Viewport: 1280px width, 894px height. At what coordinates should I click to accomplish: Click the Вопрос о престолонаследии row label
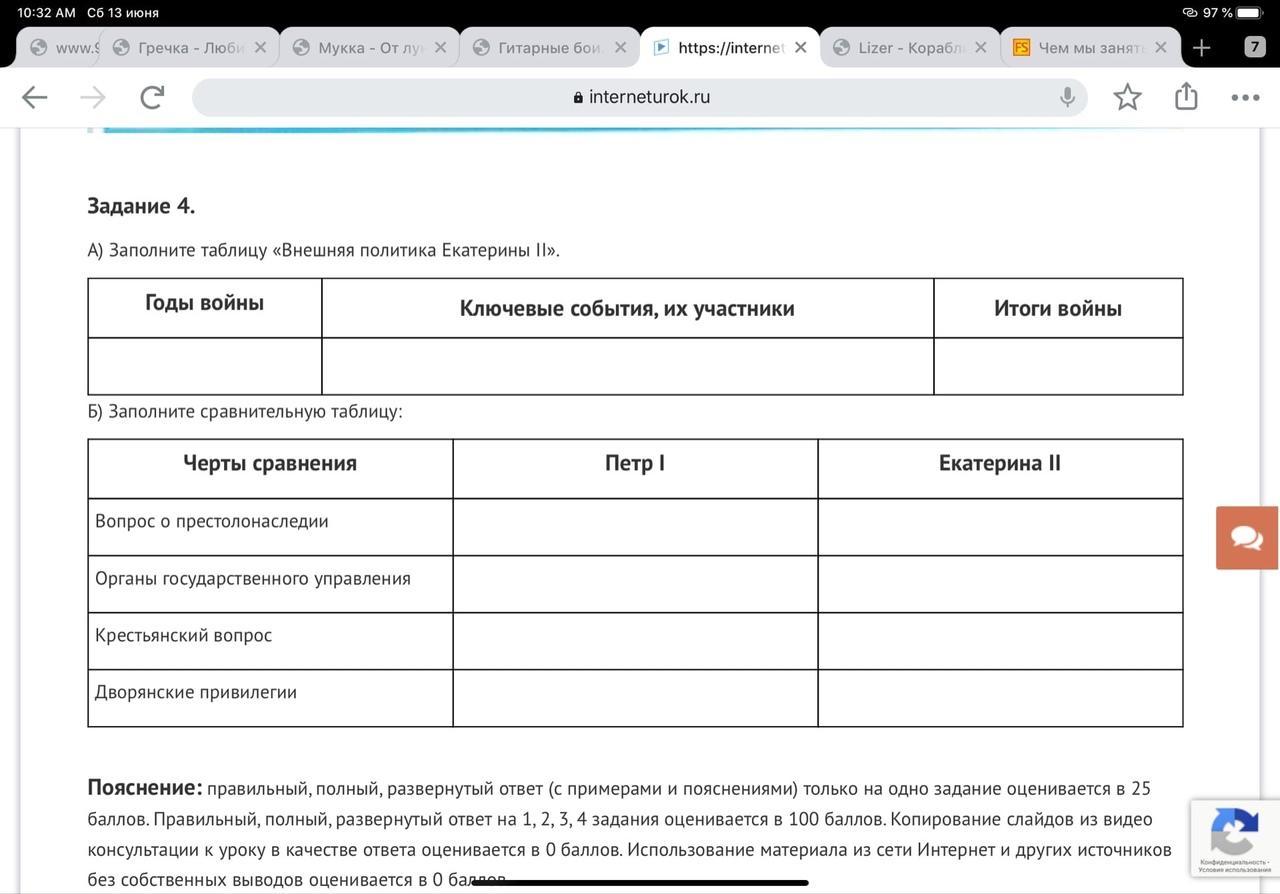(212, 522)
